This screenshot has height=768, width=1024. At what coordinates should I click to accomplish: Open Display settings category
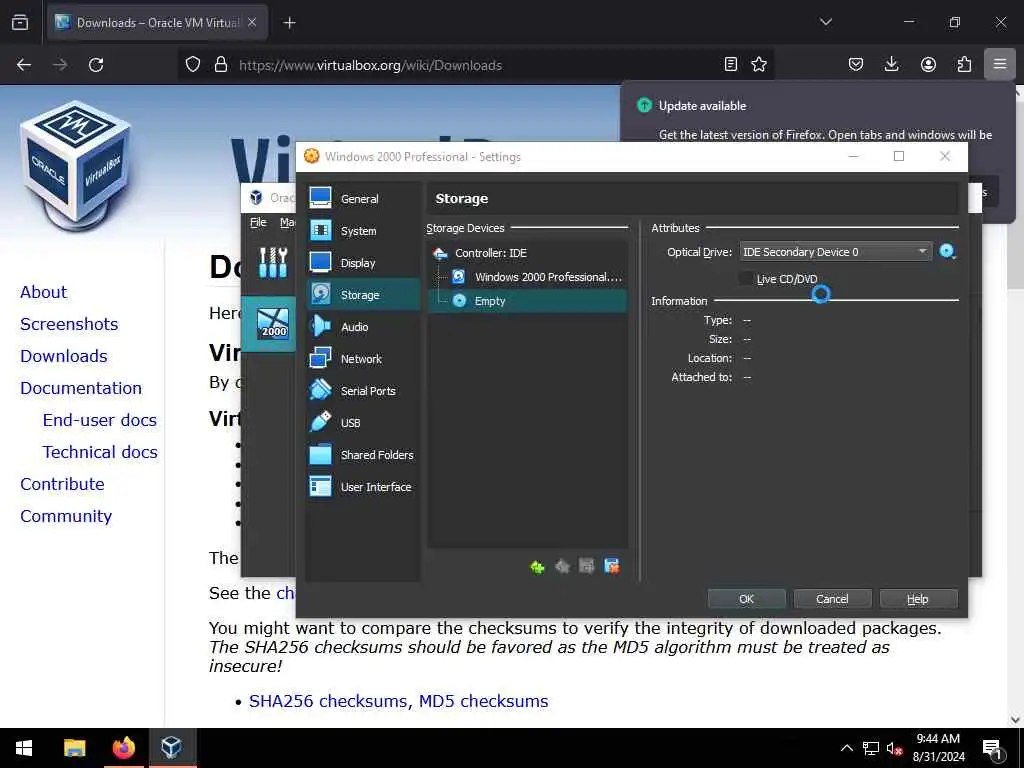point(362,263)
